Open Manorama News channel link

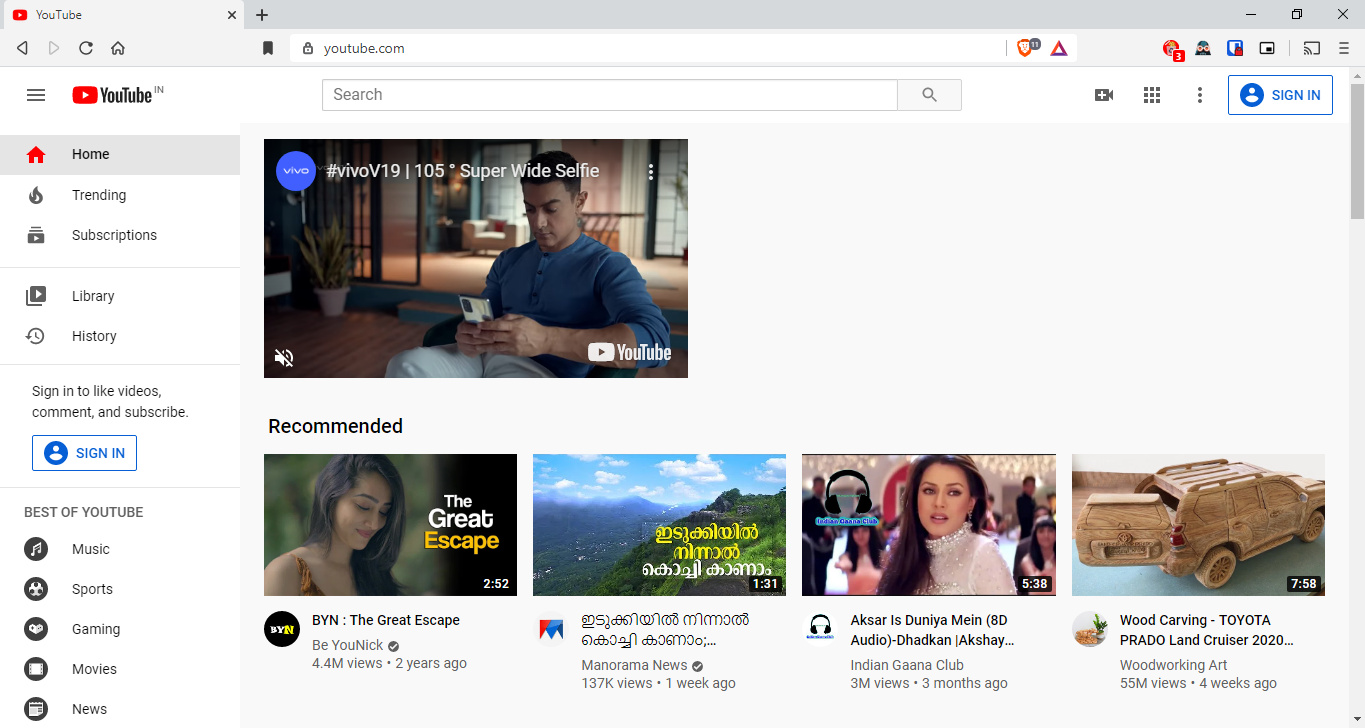(634, 666)
